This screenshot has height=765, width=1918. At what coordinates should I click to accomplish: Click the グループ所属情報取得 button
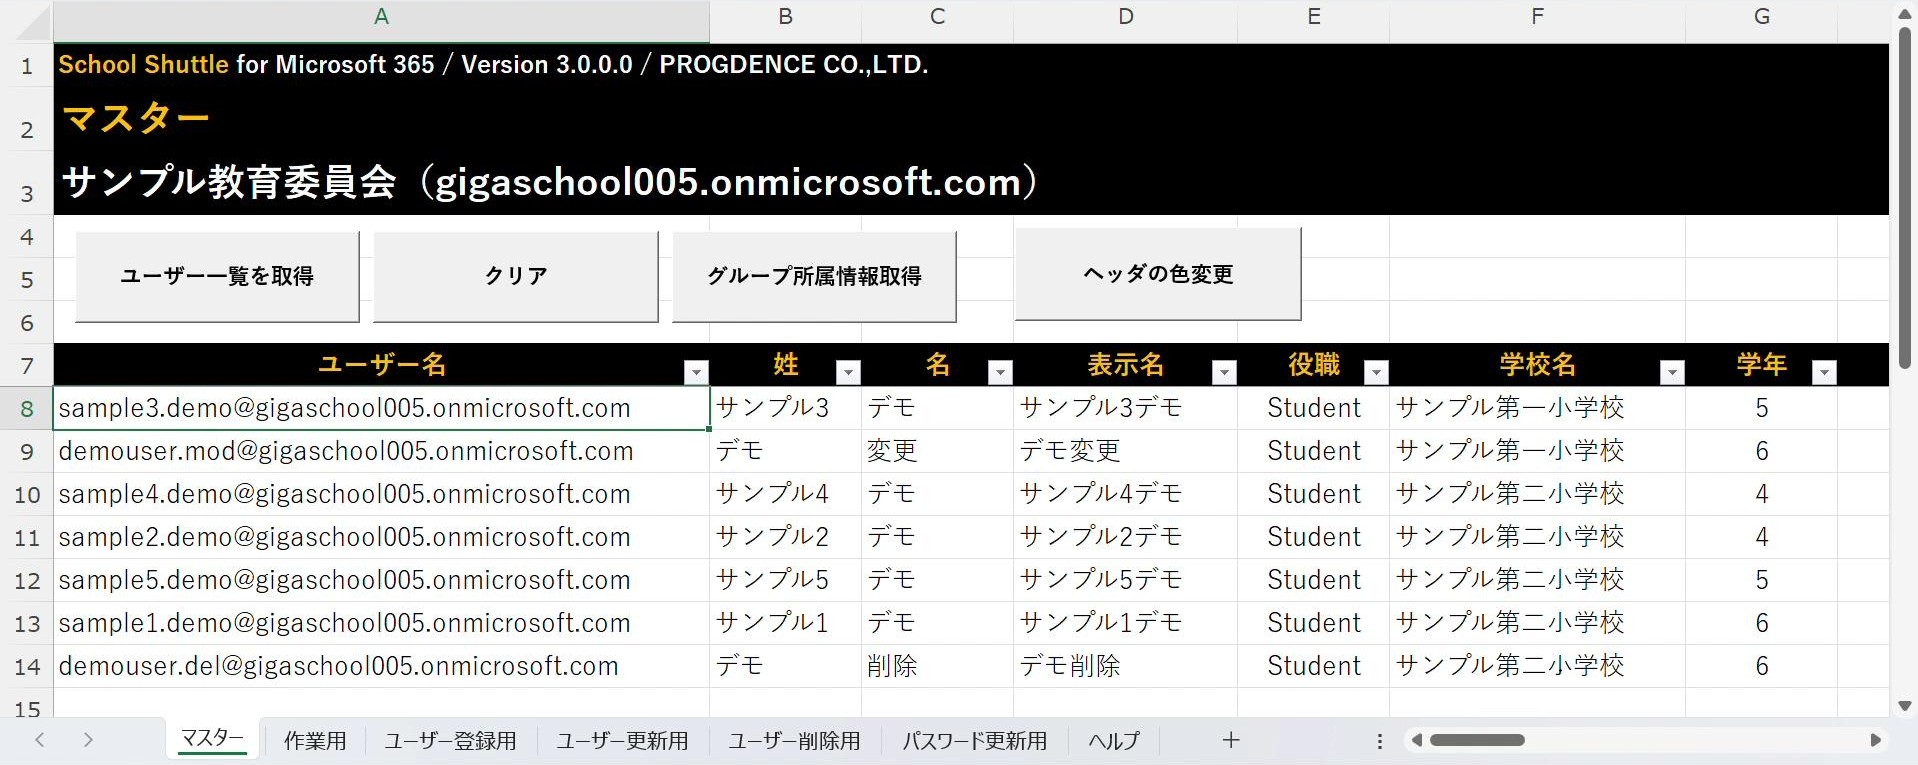(x=814, y=276)
